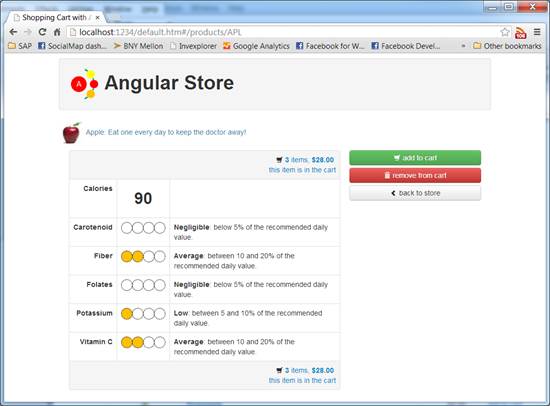Reload the page with the refresh icon

coord(42,32)
